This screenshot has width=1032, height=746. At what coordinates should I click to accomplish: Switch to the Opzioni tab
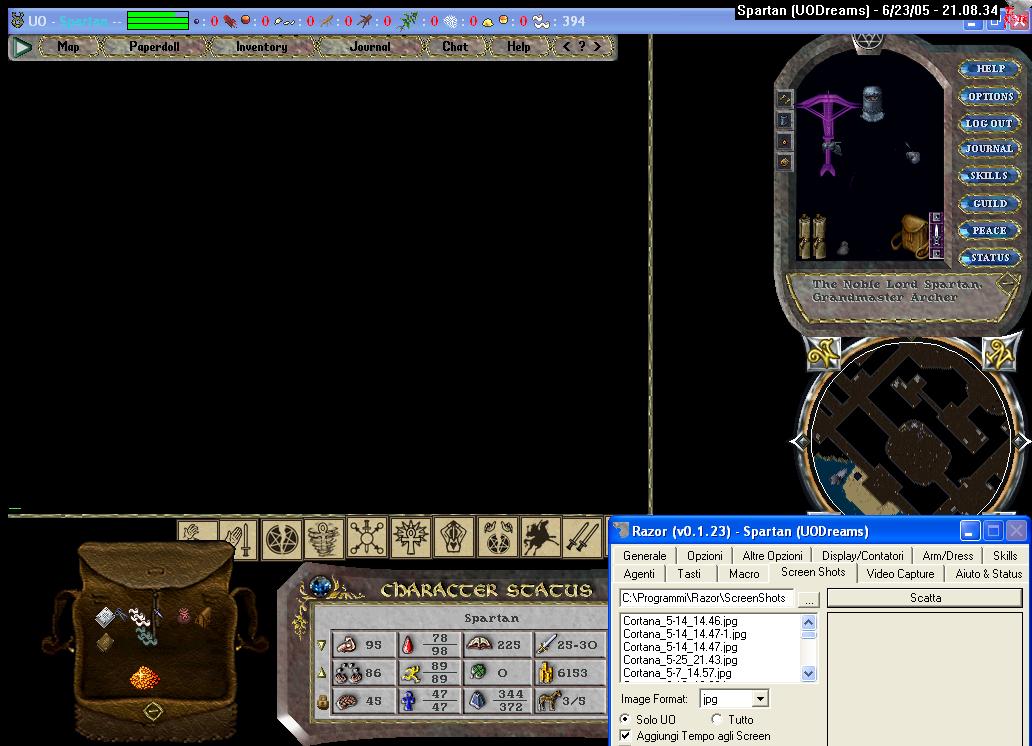click(705, 556)
